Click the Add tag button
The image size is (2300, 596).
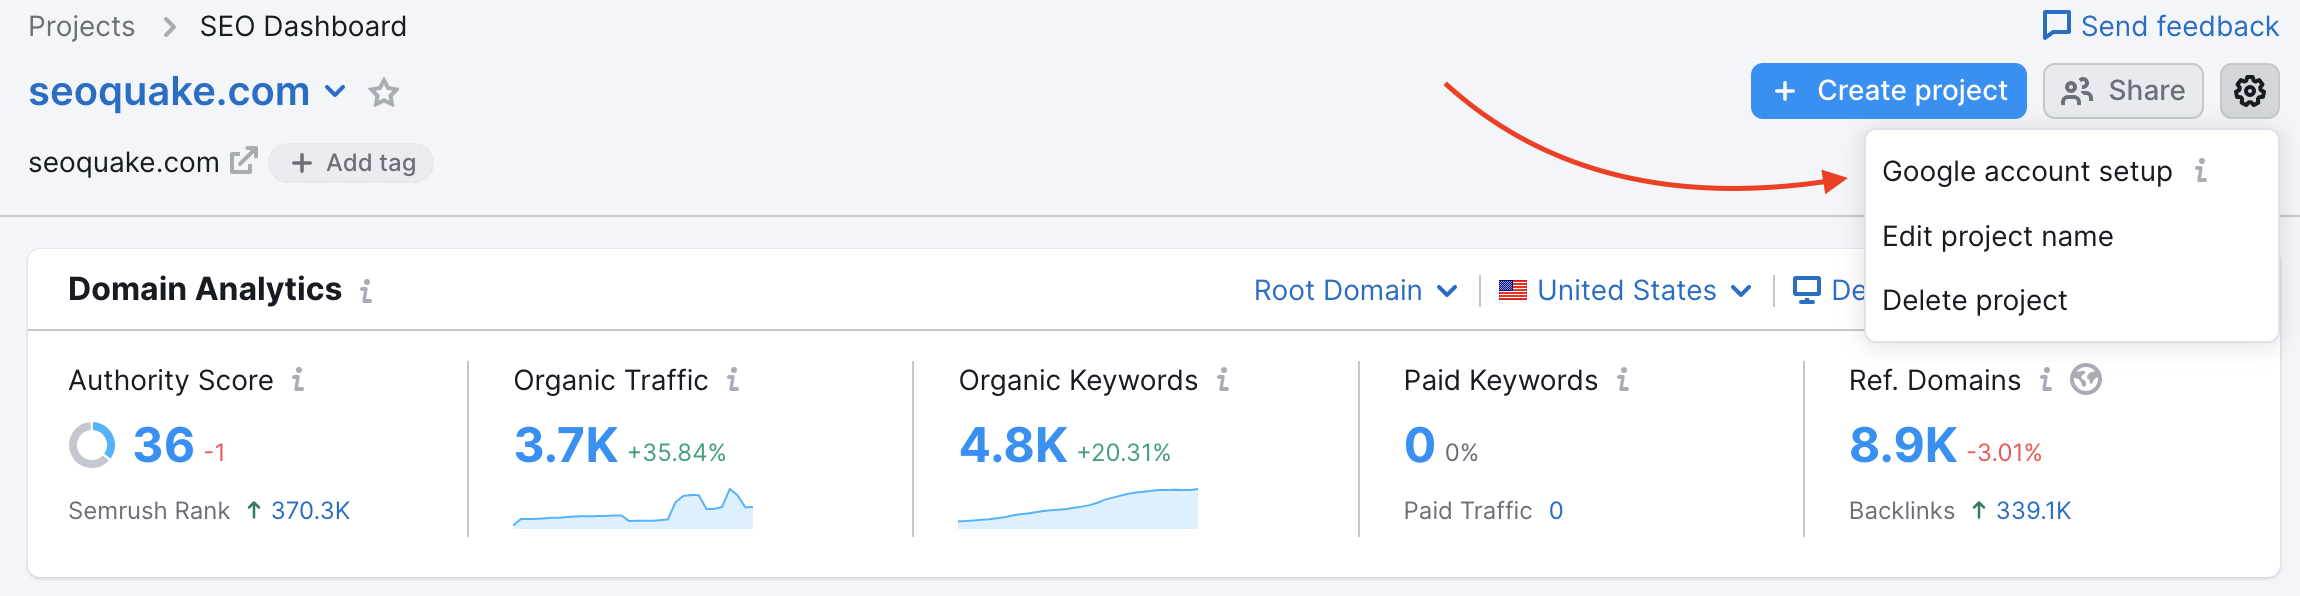pyautogui.click(x=351, y=162)
